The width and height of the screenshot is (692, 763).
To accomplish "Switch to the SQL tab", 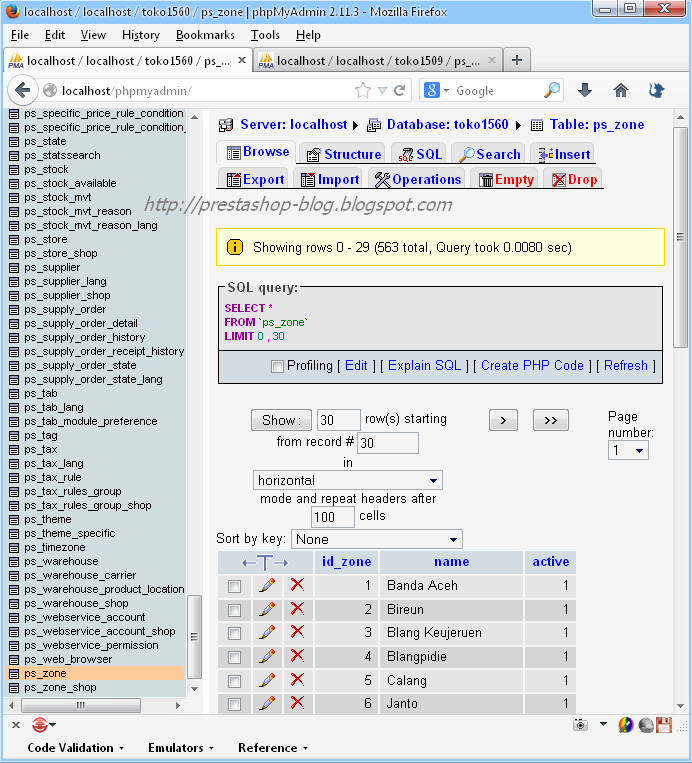I will click(x=420, y=154).
